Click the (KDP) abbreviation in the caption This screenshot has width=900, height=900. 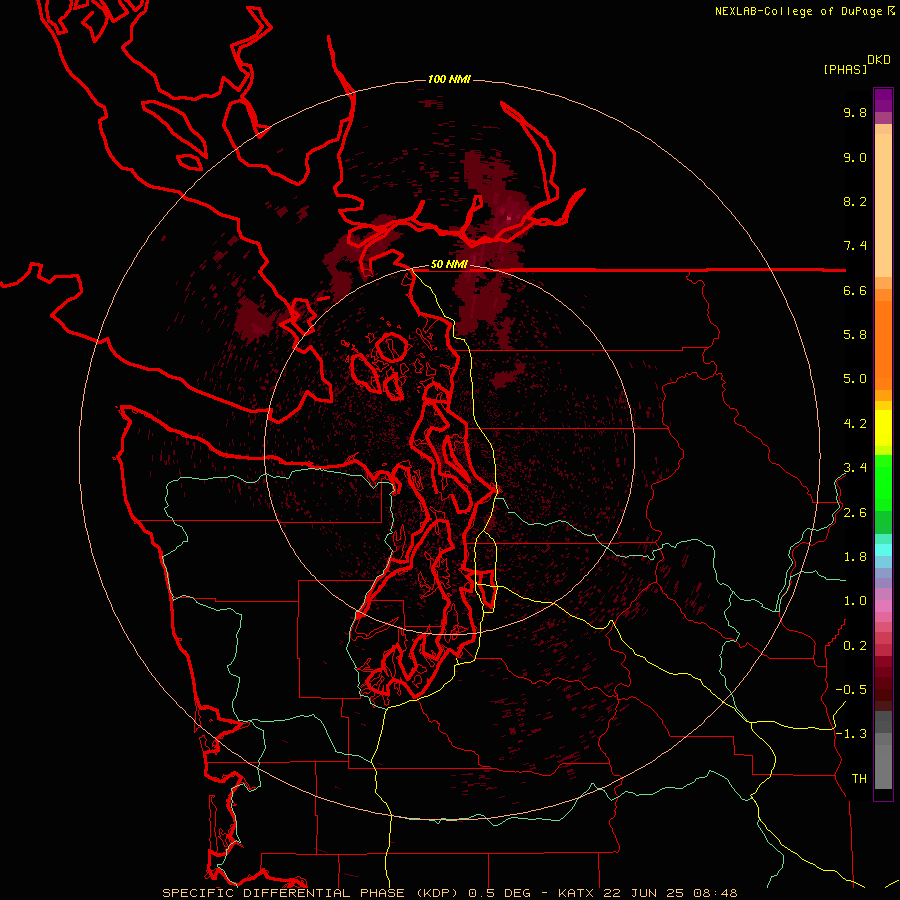coord(439,893)
